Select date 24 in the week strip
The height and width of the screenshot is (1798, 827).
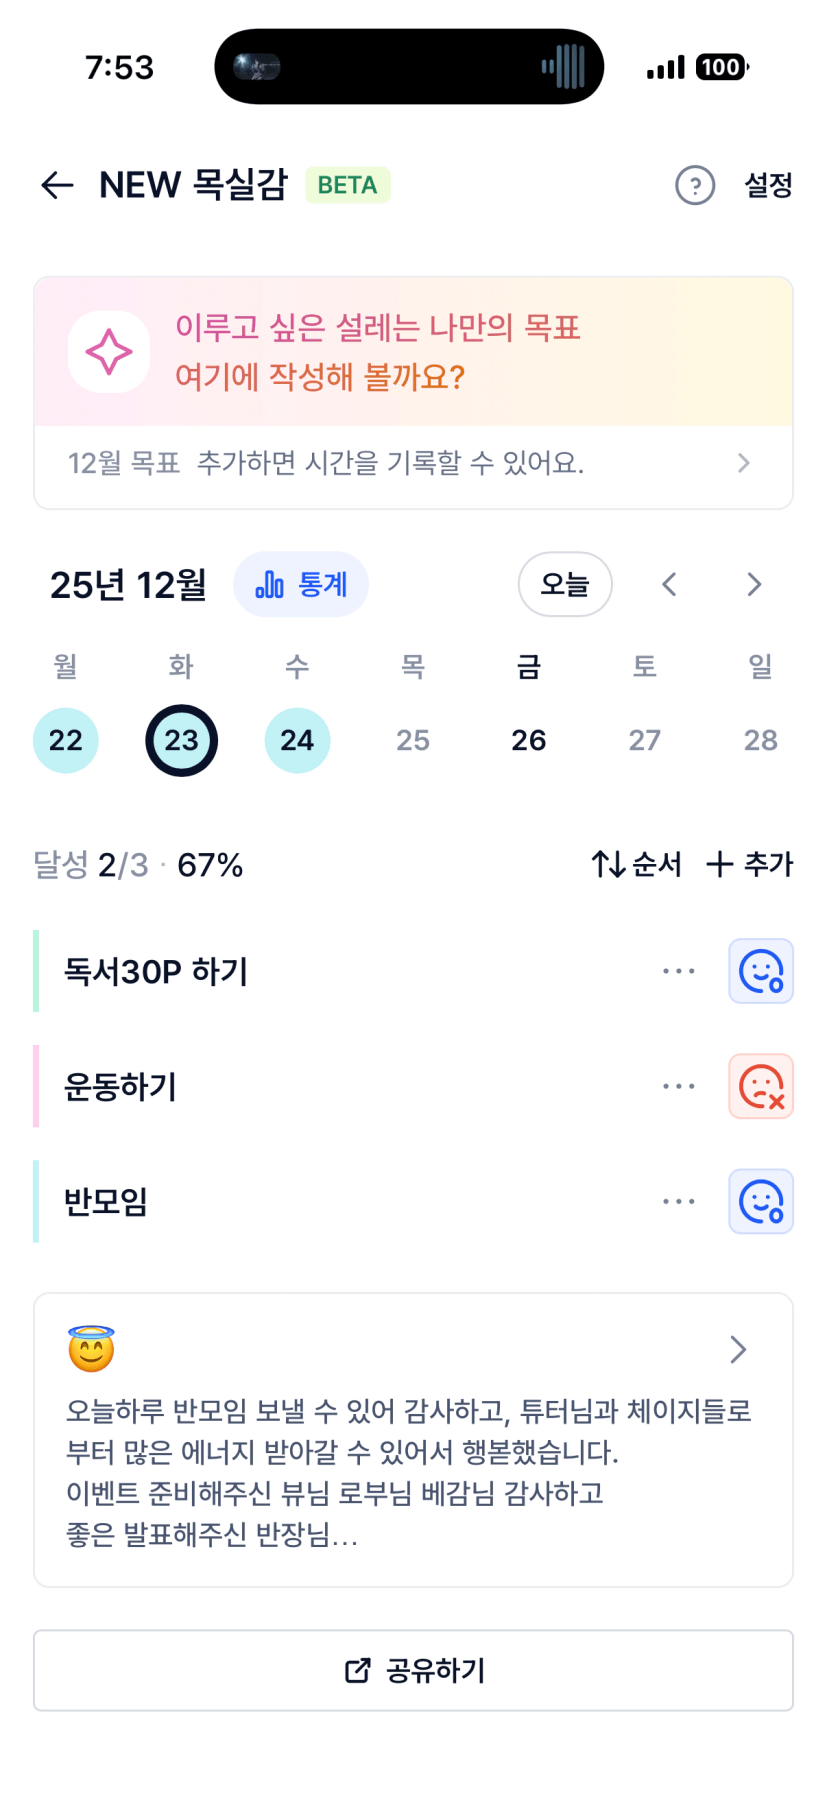pos(297,740)
